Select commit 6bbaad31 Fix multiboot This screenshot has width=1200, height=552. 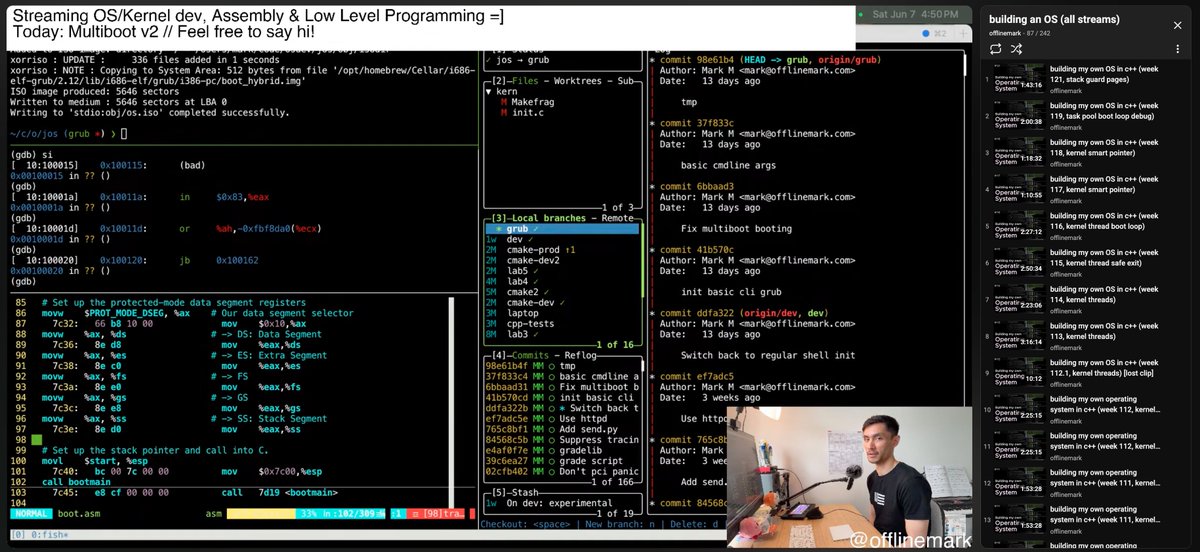pyautogui.click(x=561, y=387)
